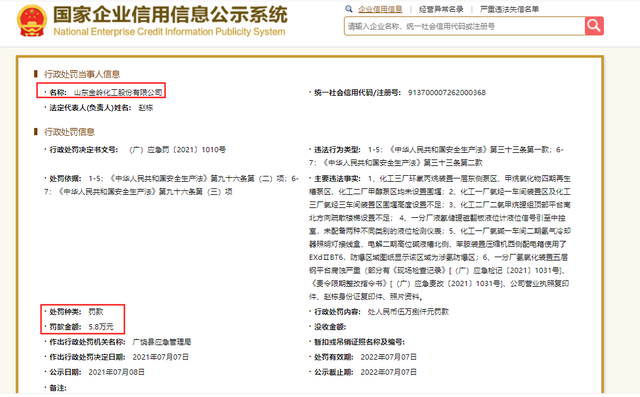
Task: Click the 处罚有效期 date value
Action: 389,357
